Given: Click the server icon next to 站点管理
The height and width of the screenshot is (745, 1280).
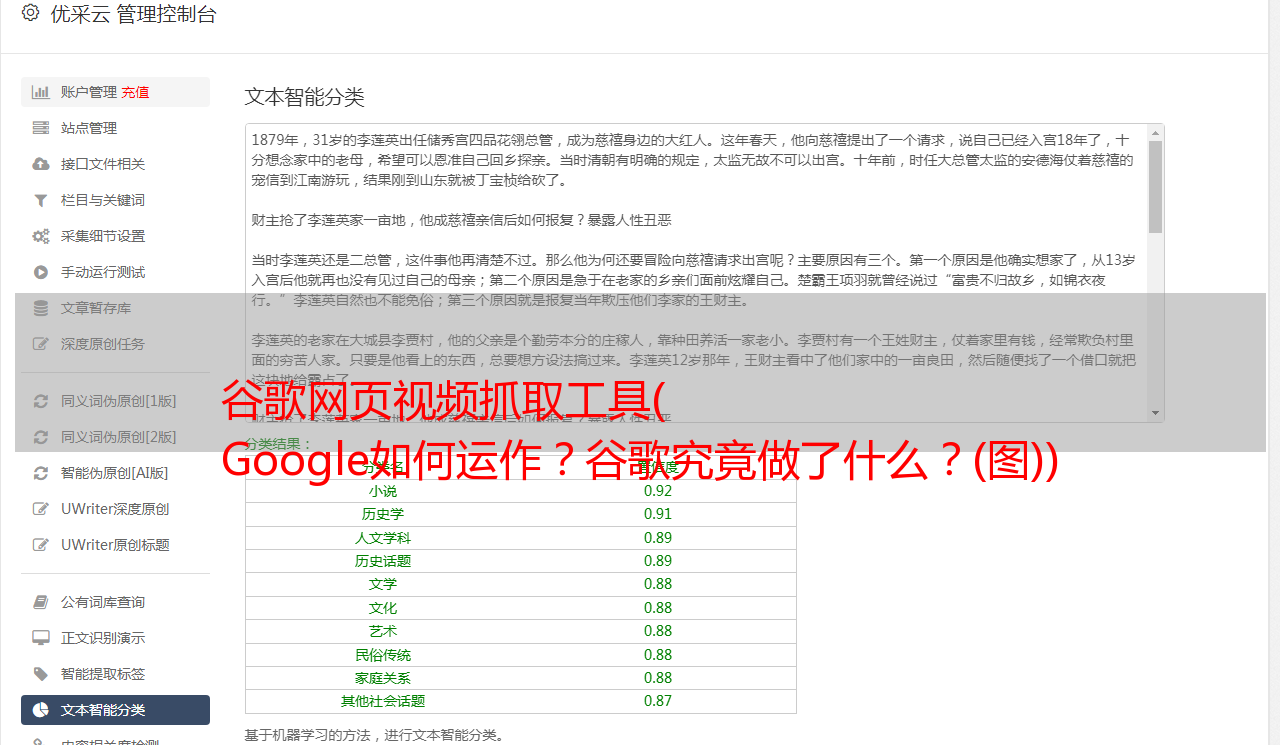Looking at the screenshot, I should point(41,128).
